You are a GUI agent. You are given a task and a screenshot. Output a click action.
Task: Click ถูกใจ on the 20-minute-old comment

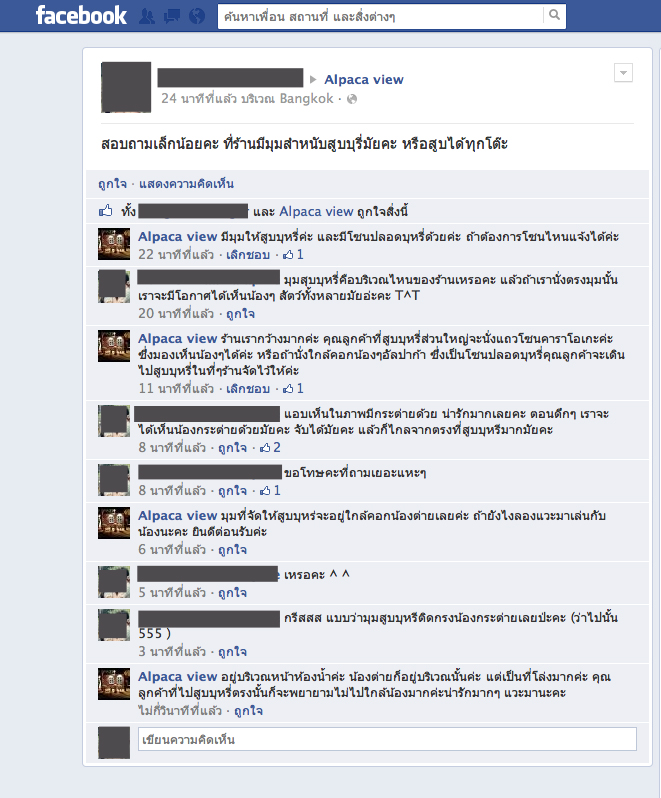click(x=241, y=314)
